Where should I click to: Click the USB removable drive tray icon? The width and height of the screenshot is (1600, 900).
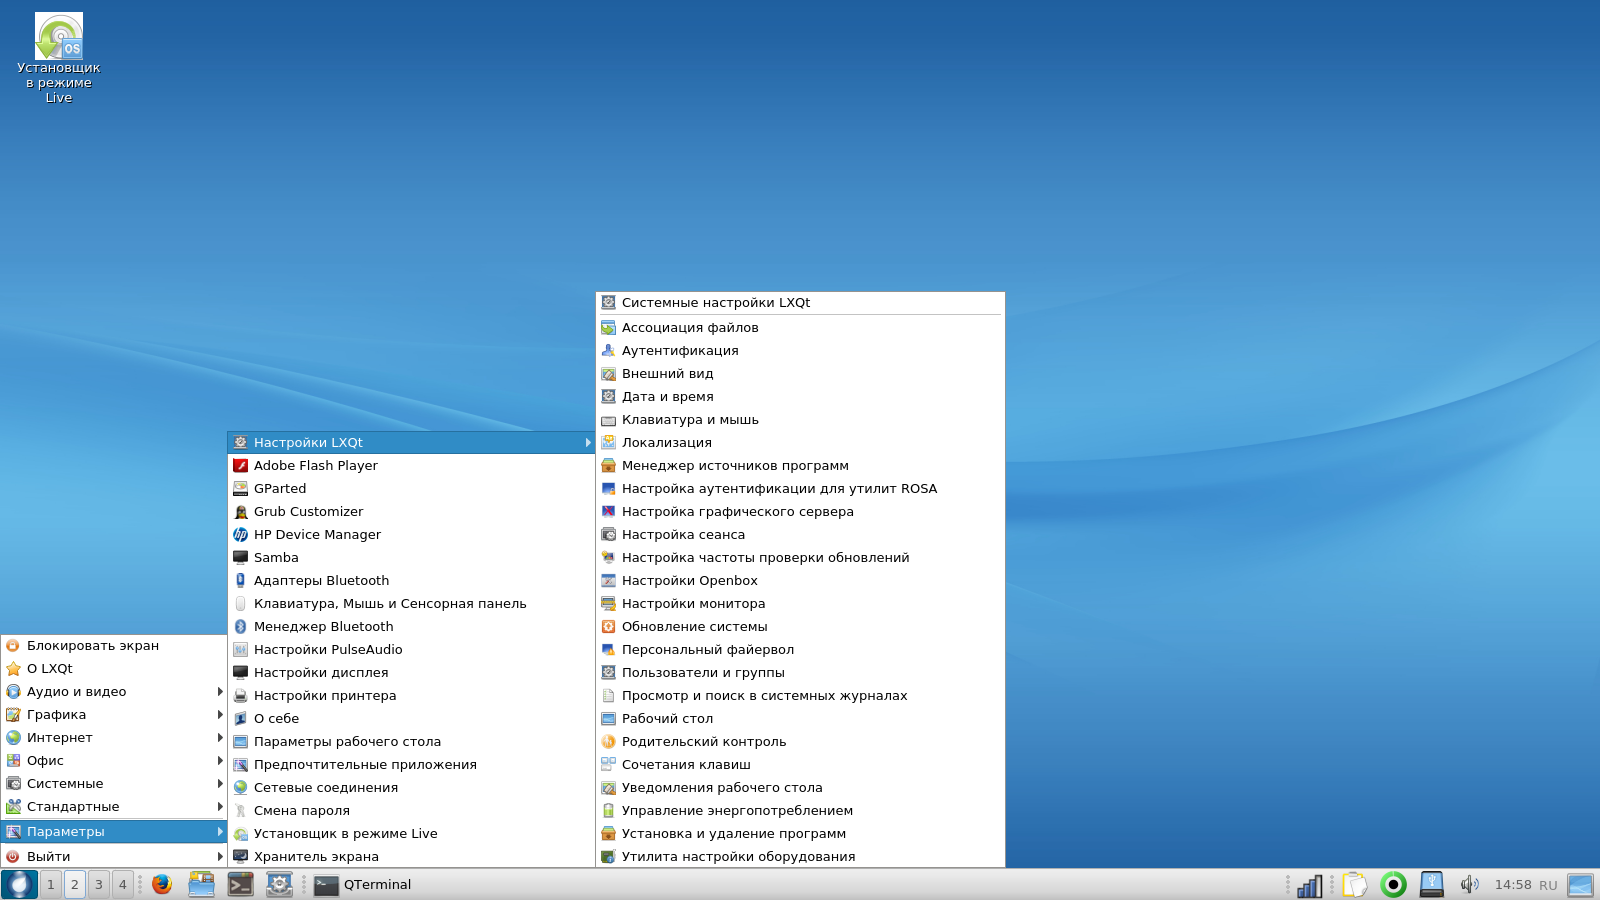[x=1432, y=885]
